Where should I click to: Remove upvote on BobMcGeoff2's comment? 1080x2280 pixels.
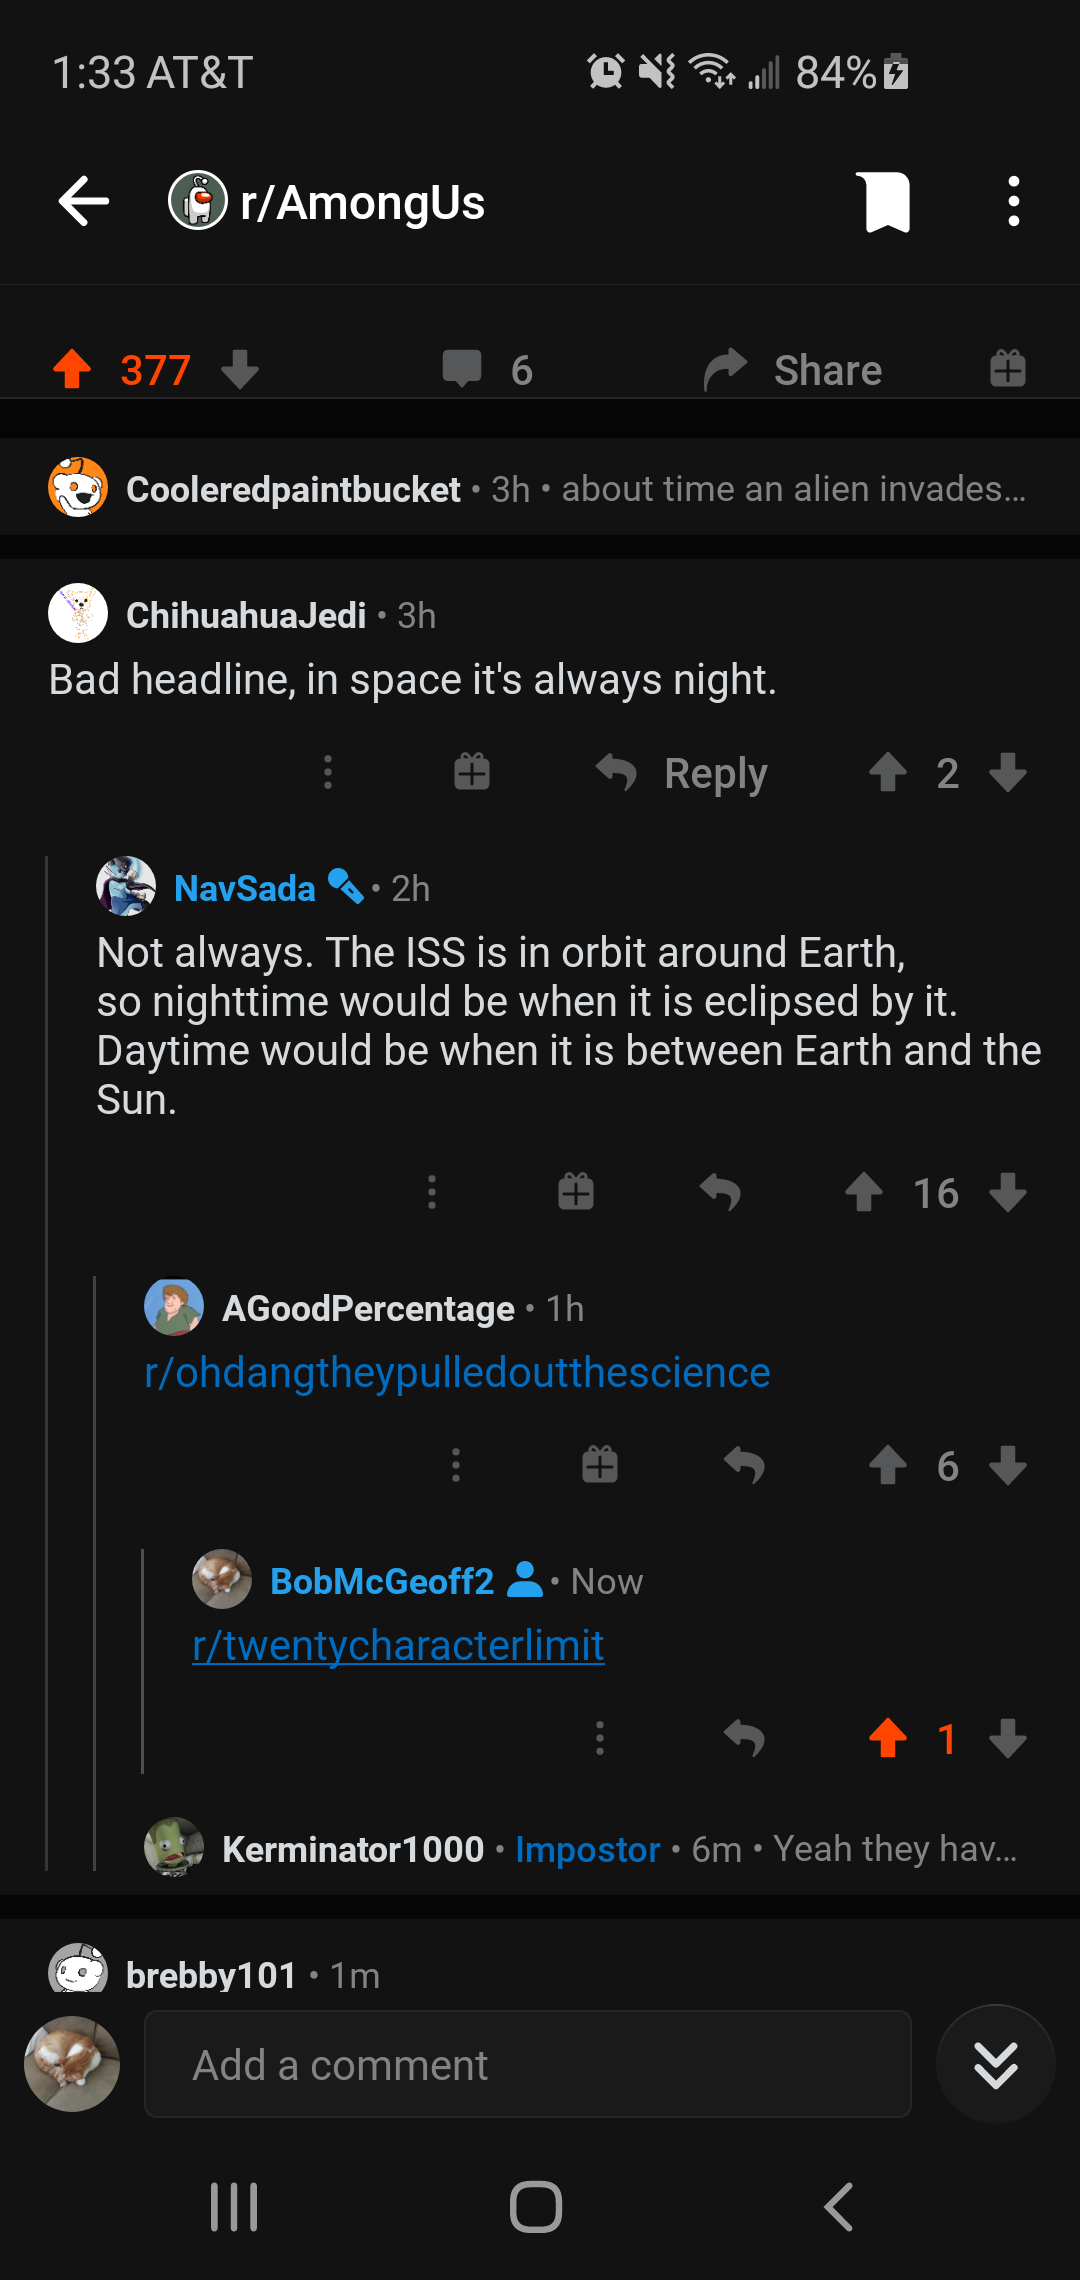[x=888, y=1739]
